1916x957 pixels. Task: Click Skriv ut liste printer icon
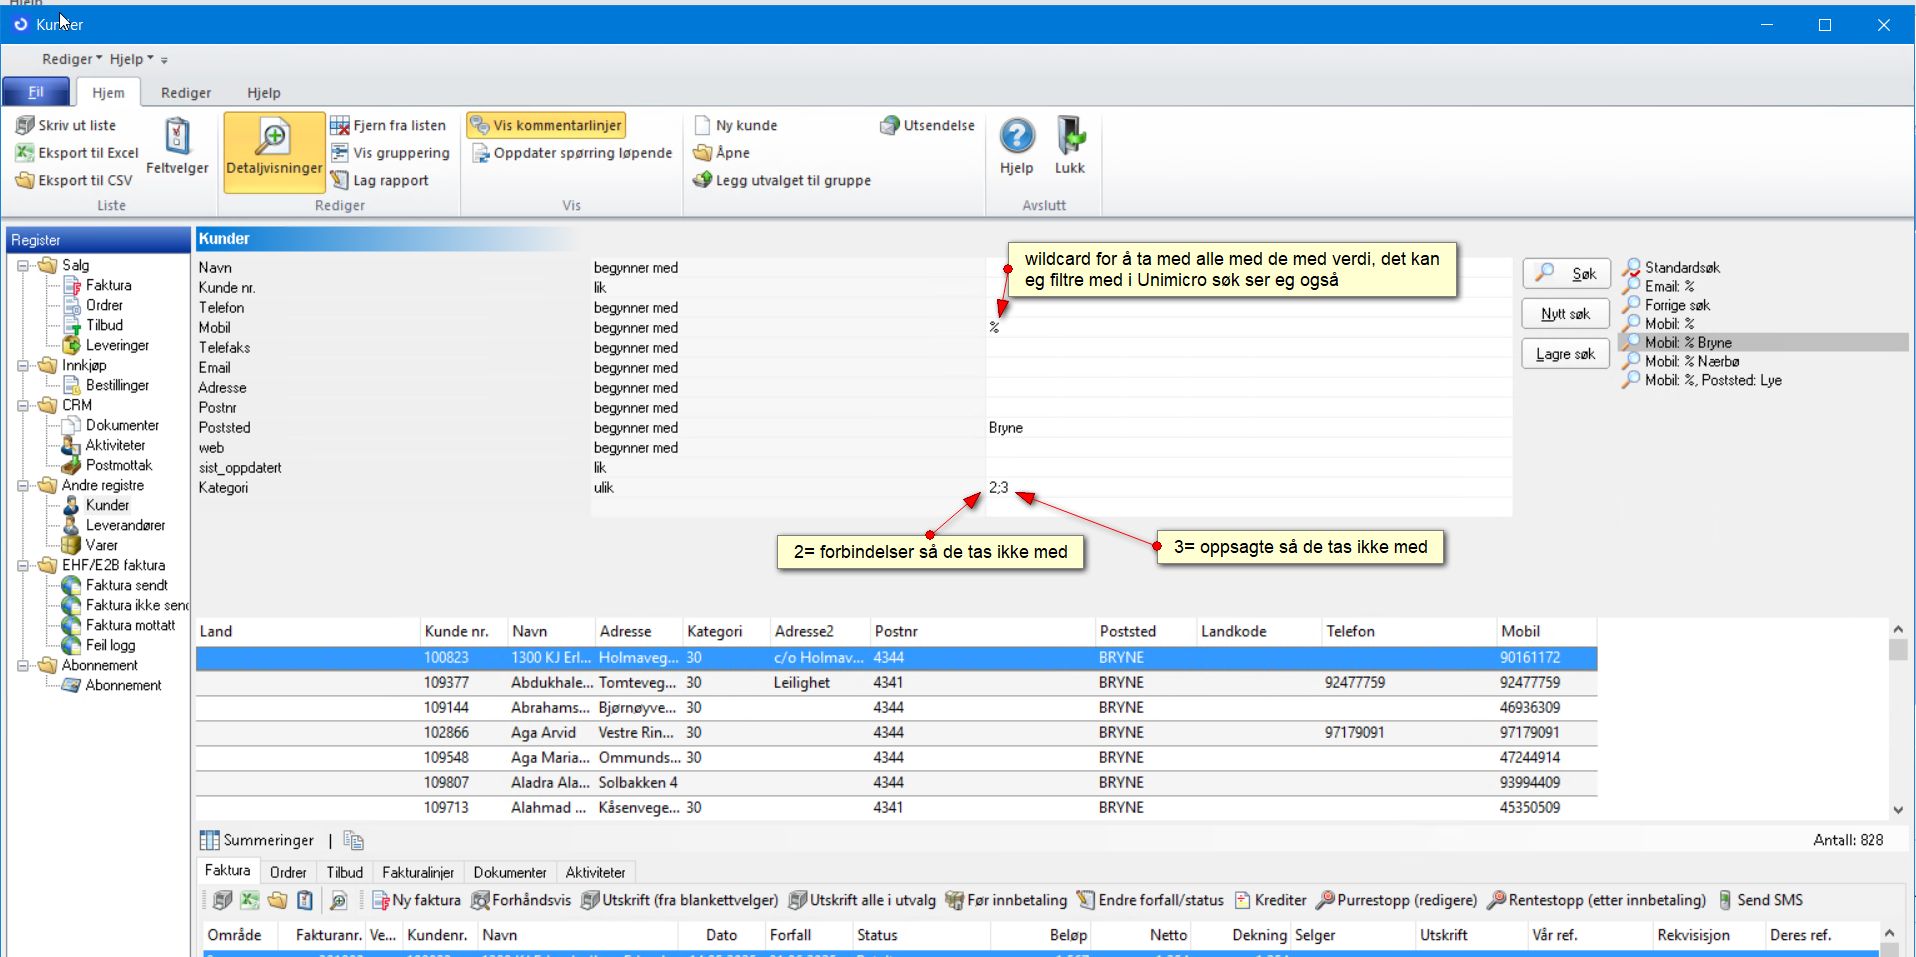tap(25, 125)
